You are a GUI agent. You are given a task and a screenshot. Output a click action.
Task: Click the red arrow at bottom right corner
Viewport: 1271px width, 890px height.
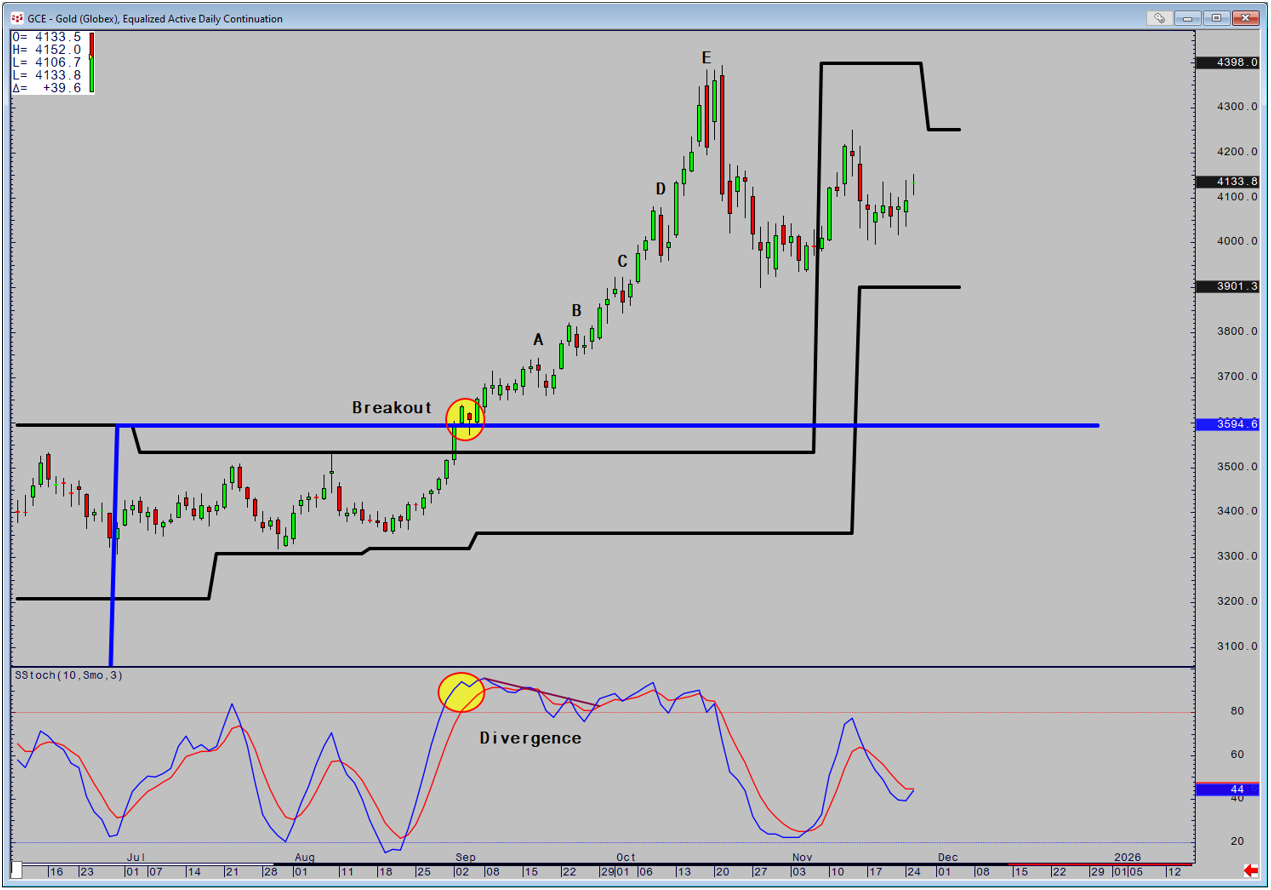[x=1250, y=870]
